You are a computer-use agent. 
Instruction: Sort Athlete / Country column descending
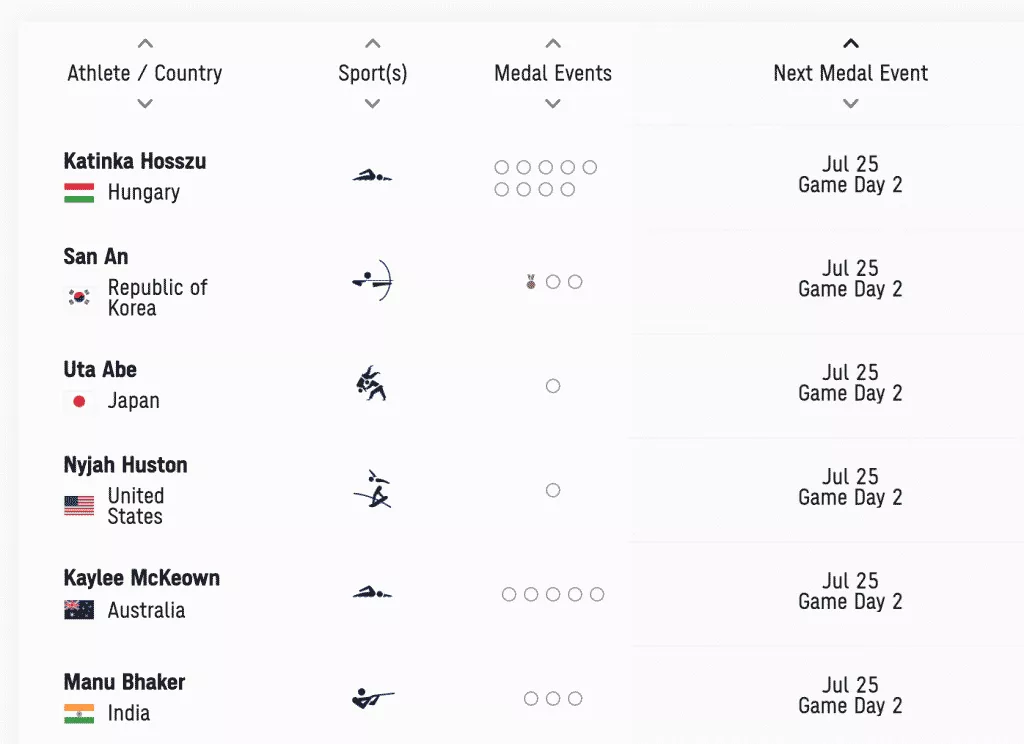click(145, 103)
